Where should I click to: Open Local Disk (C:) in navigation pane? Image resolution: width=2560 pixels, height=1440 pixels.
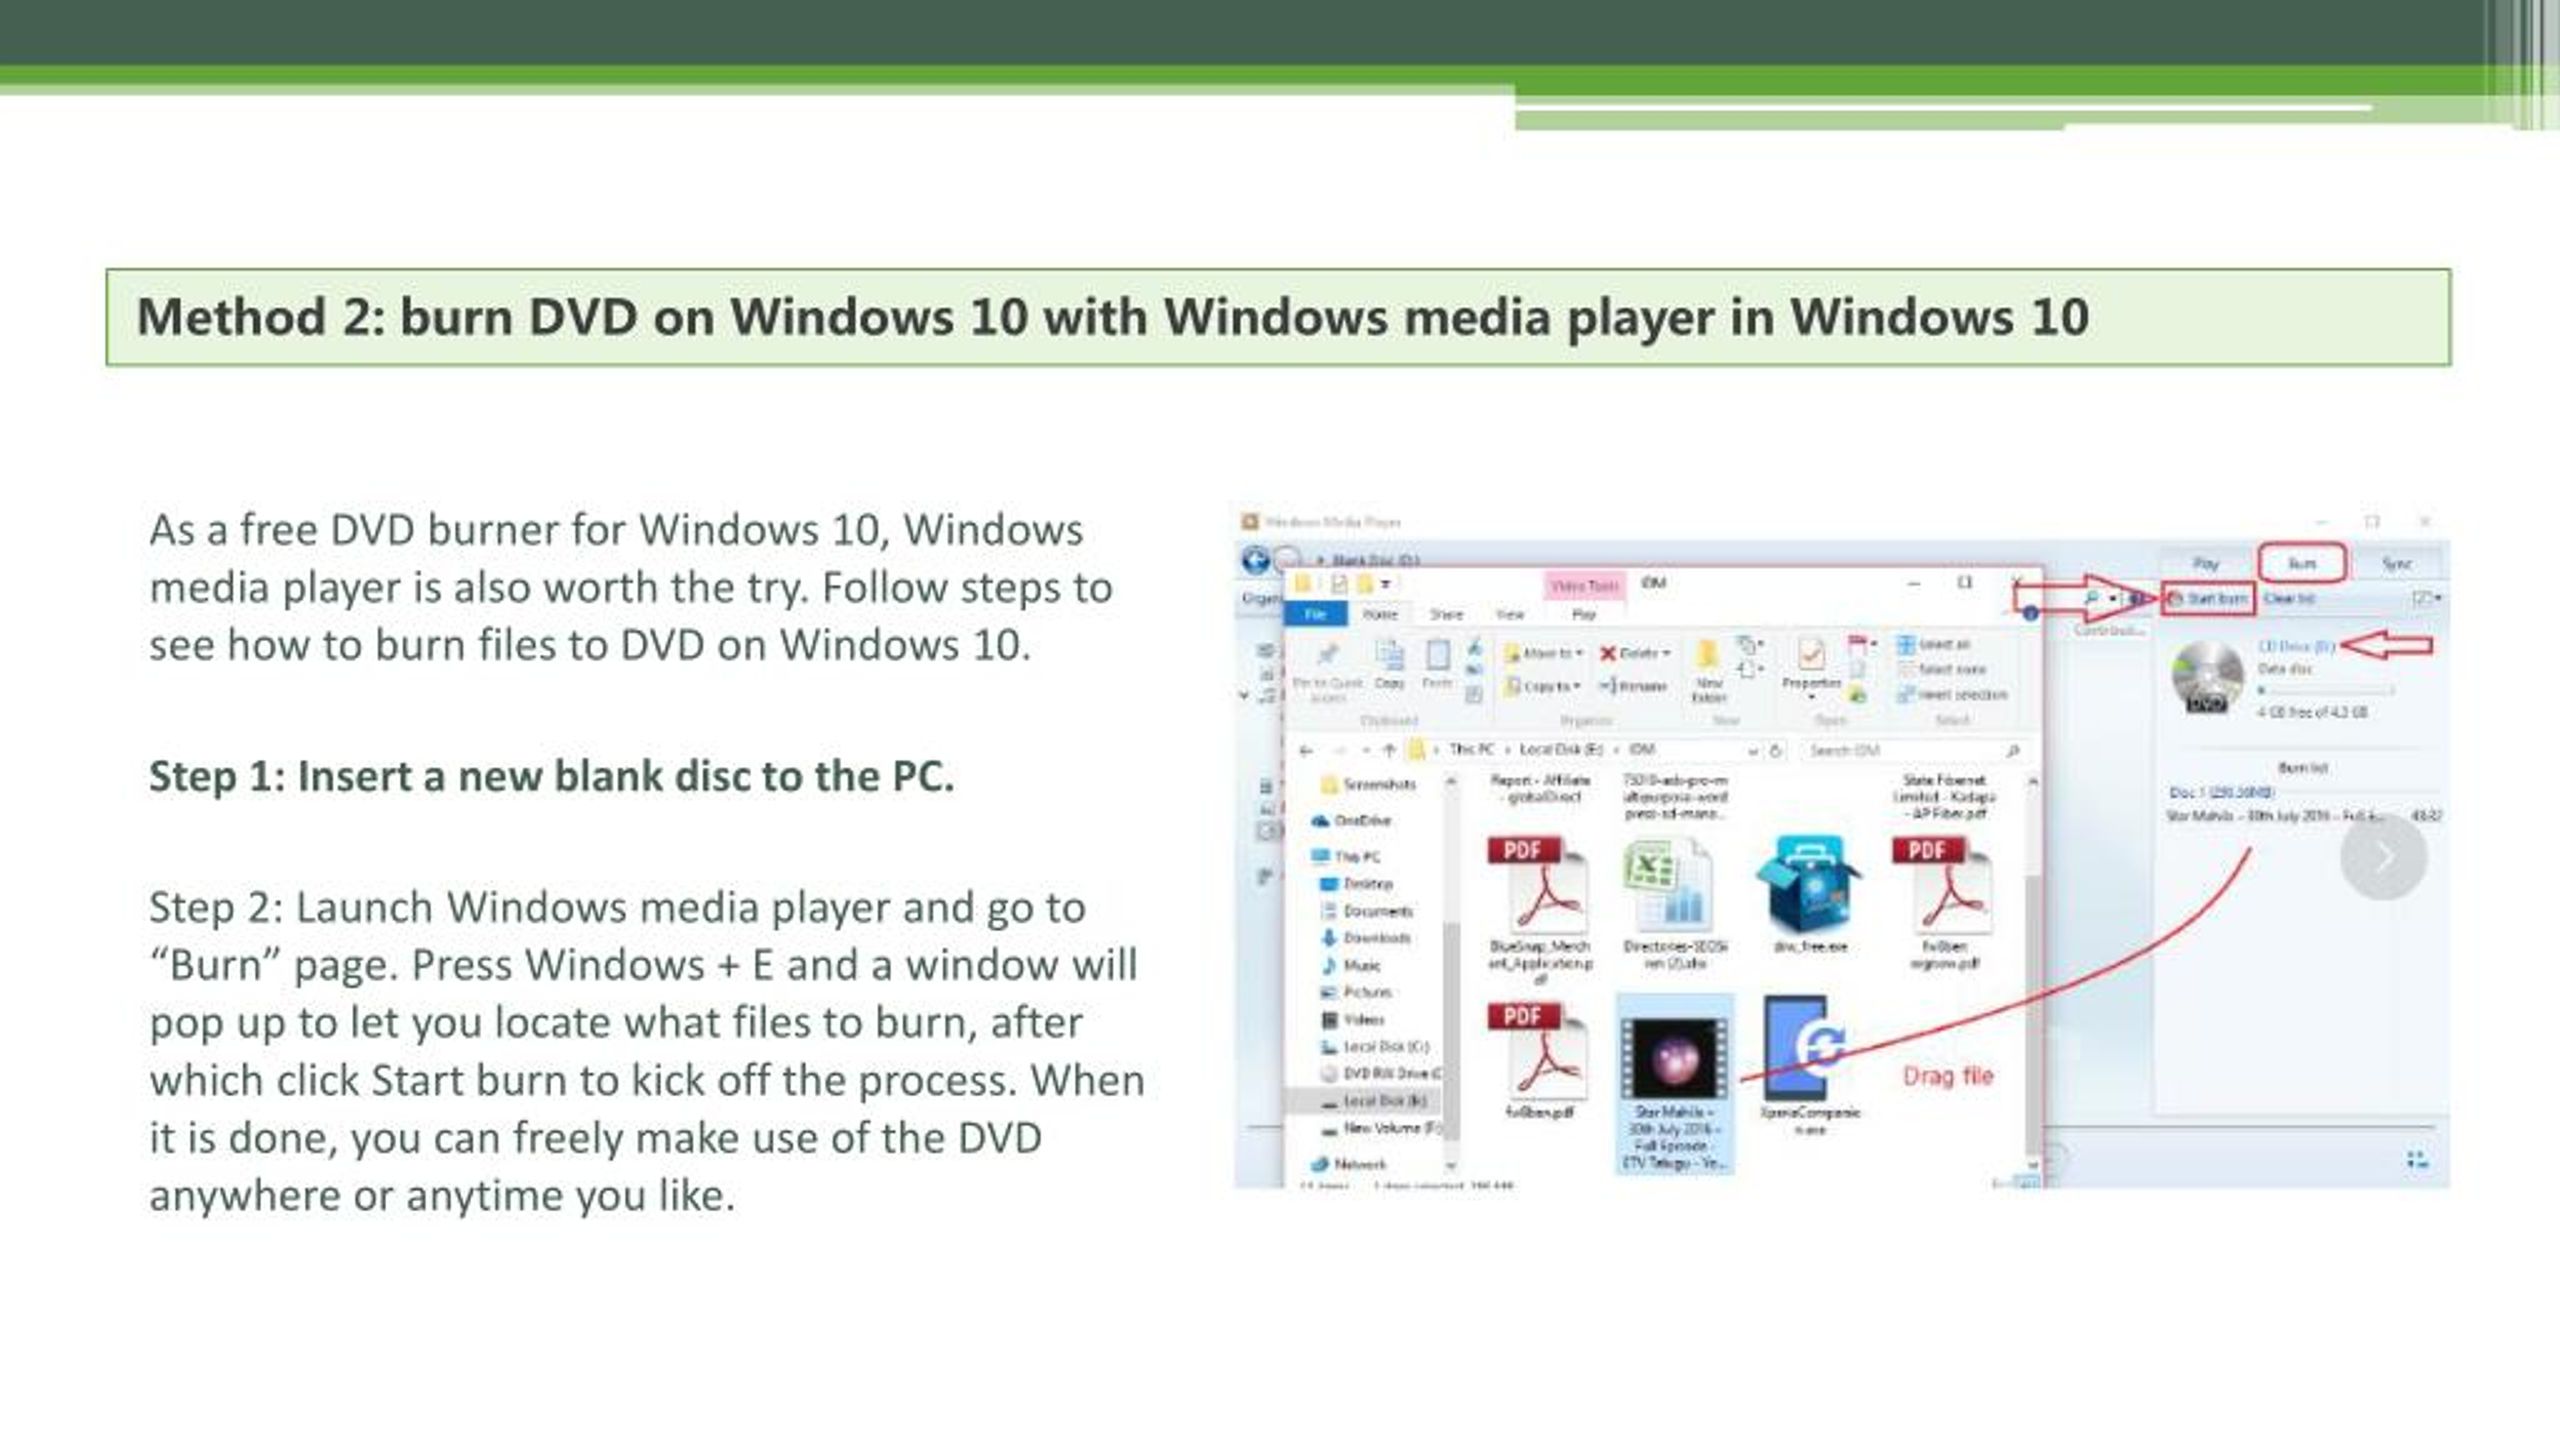pos(1375,1047)
